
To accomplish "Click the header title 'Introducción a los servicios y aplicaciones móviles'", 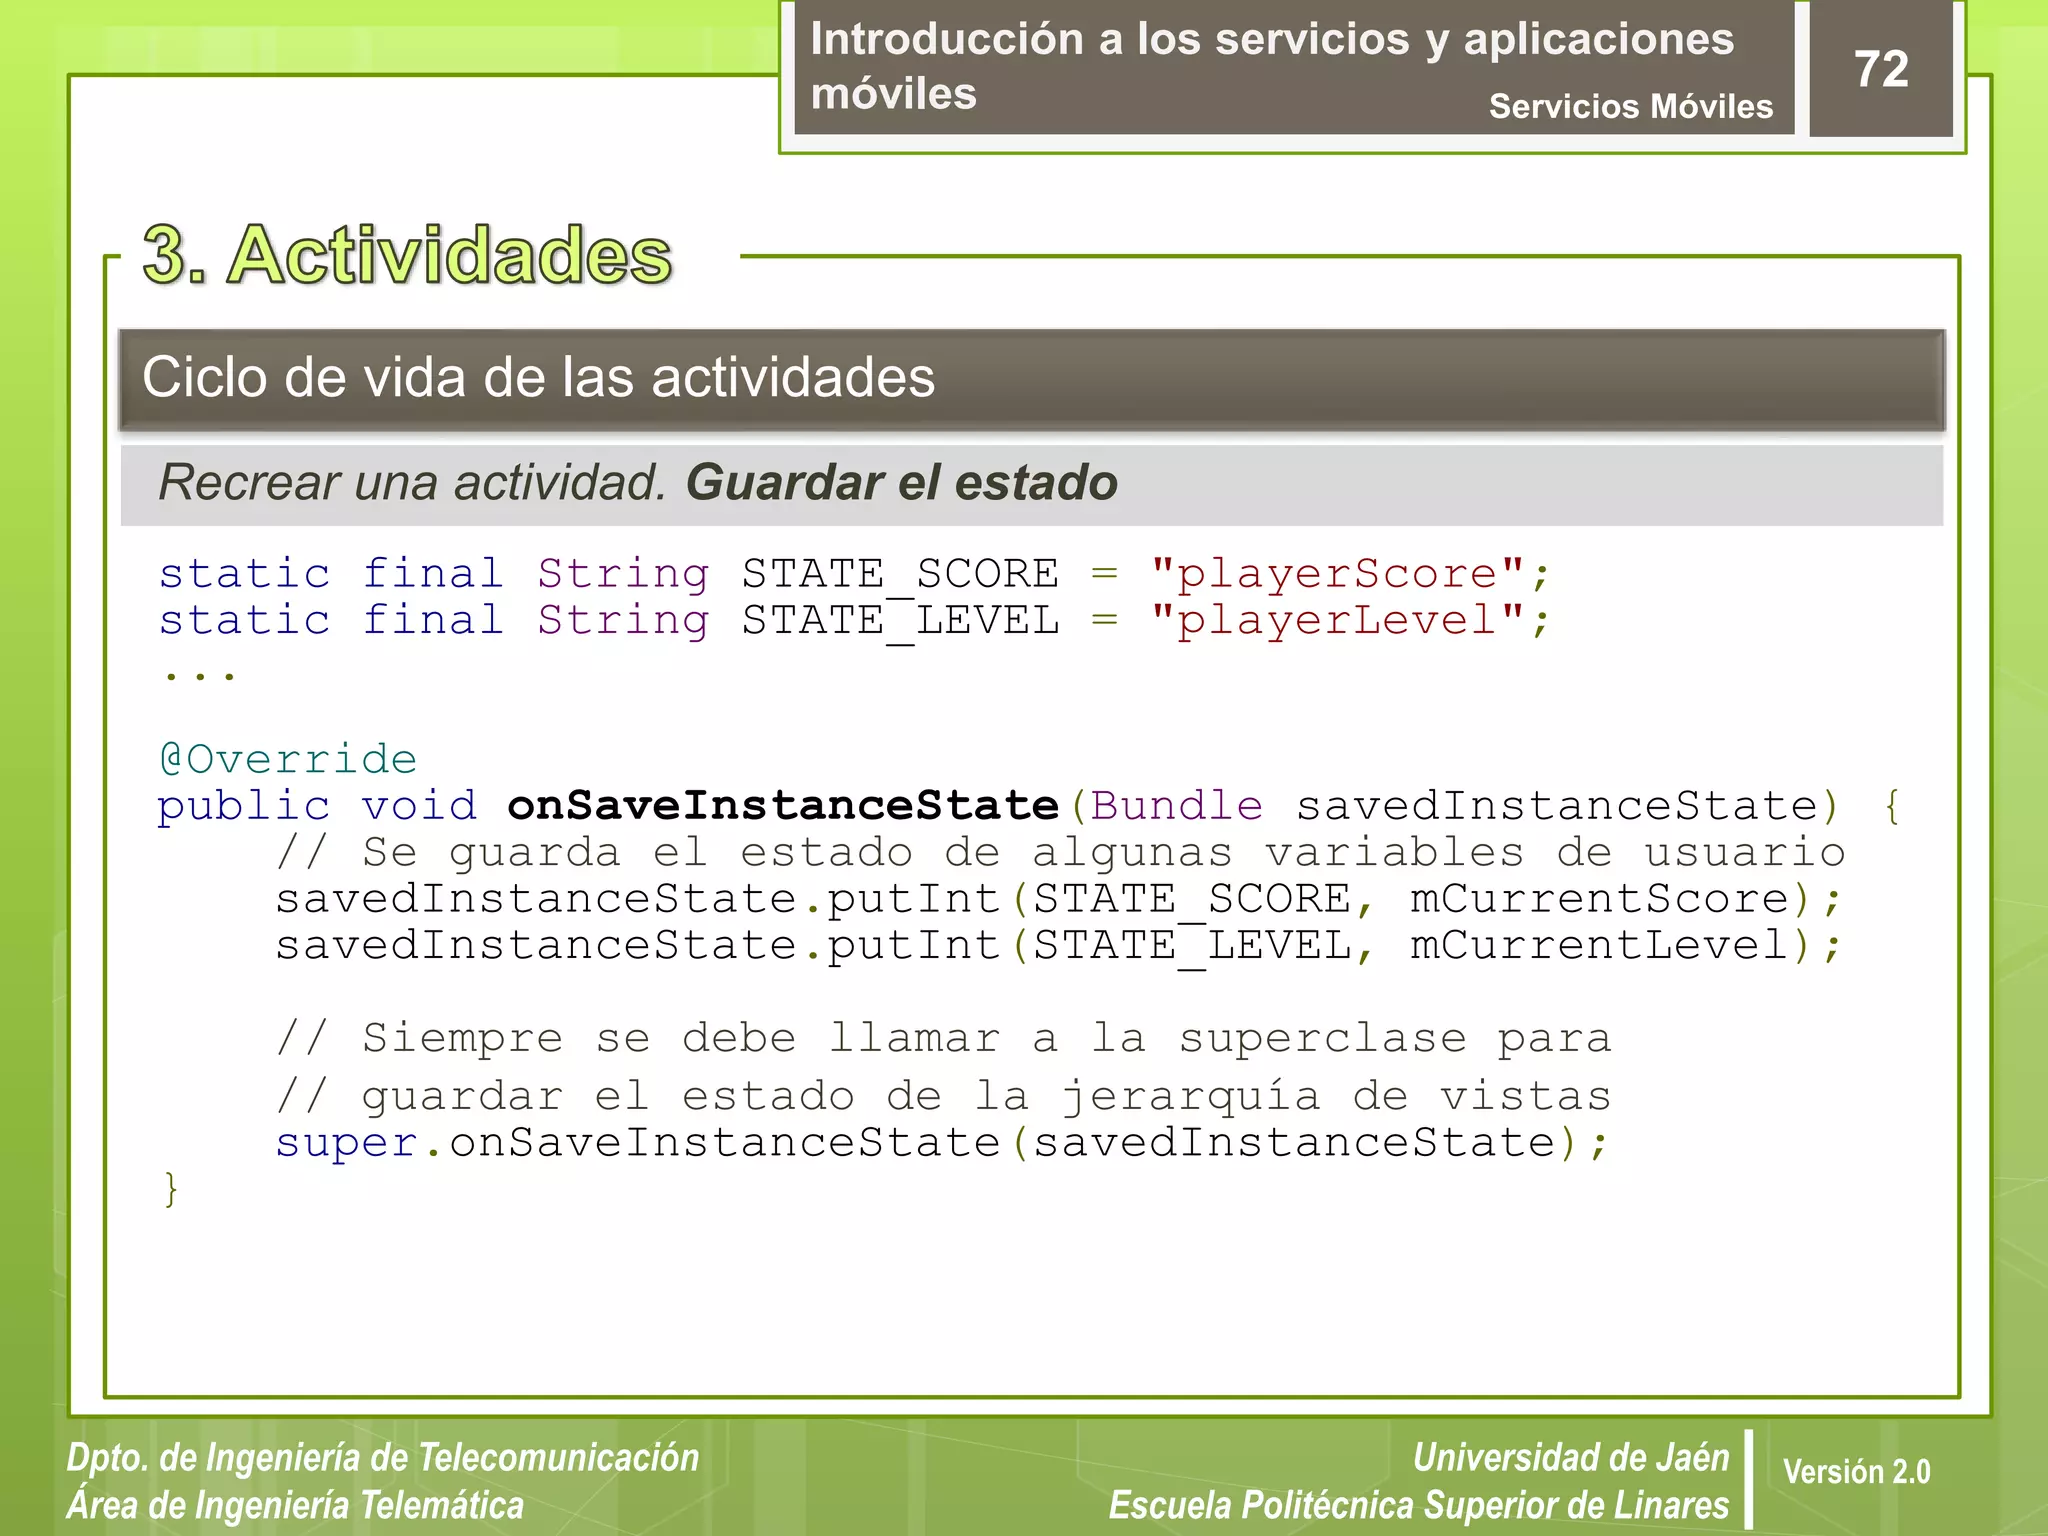I will click(1272, 66).
